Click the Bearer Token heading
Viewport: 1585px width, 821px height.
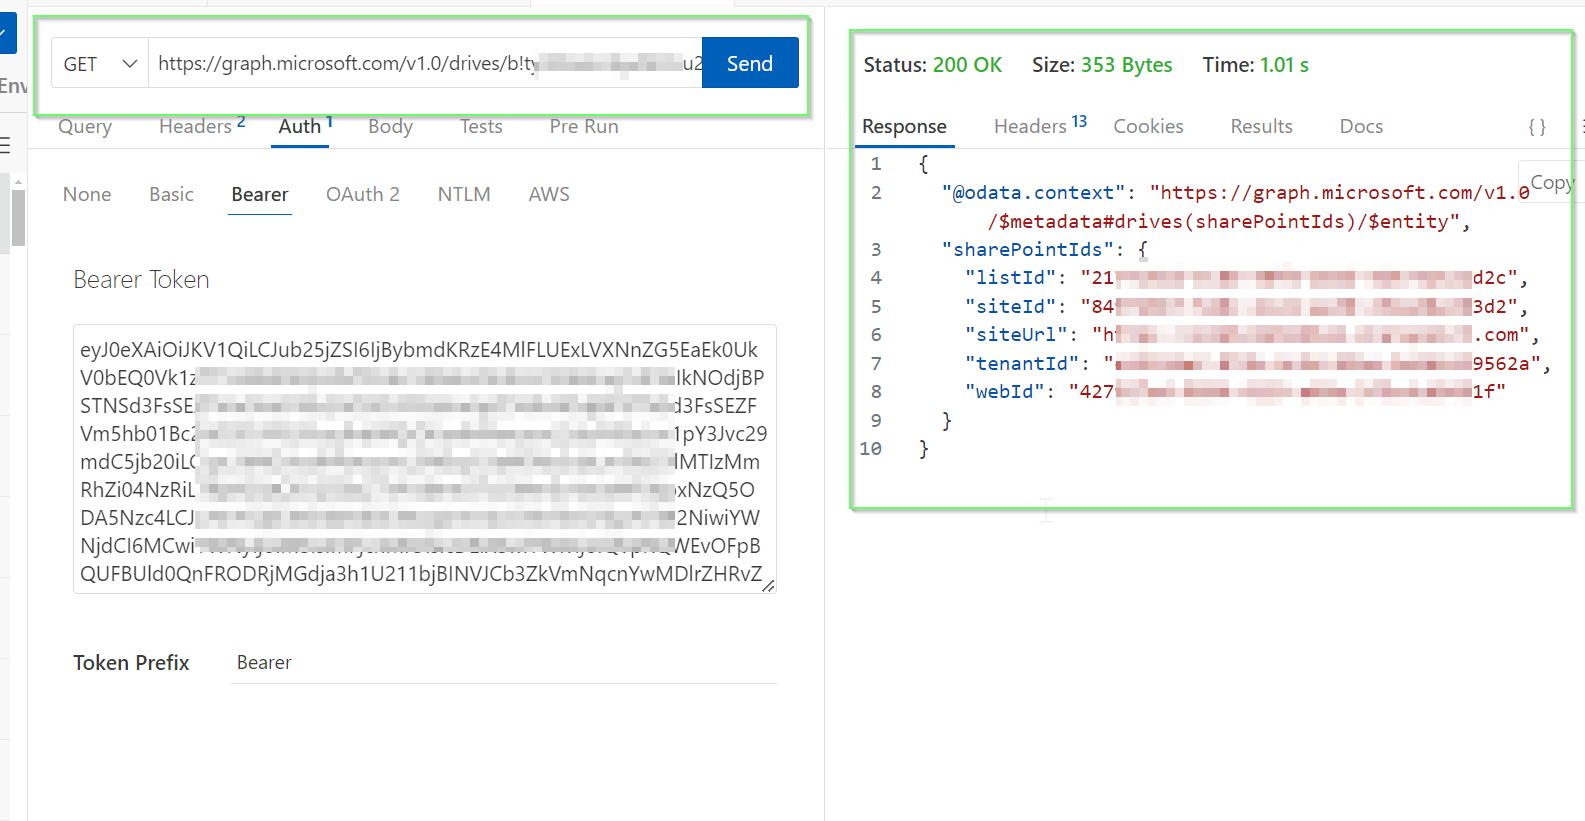(141, 280)
